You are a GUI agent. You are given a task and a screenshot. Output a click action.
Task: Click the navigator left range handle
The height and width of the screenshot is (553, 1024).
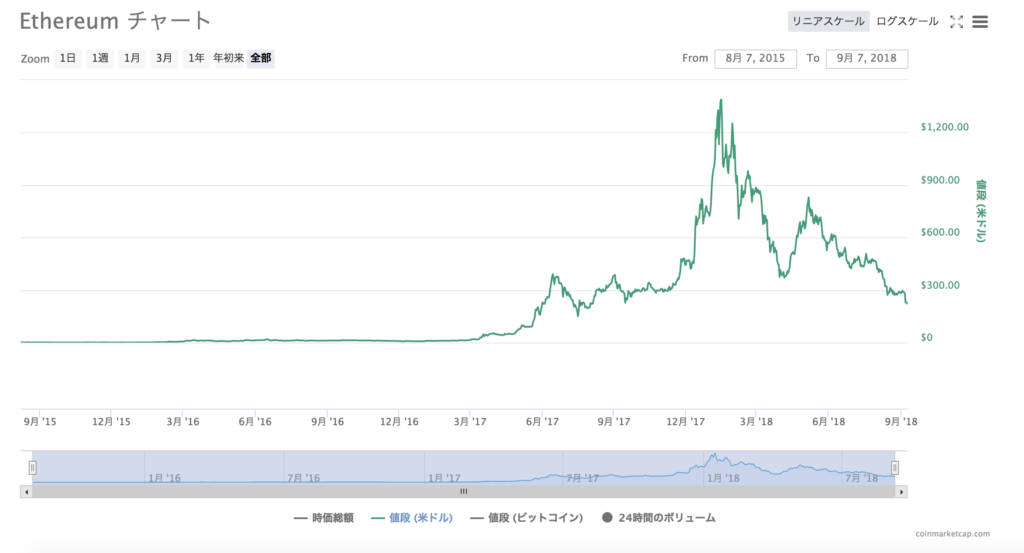(33, 467)
